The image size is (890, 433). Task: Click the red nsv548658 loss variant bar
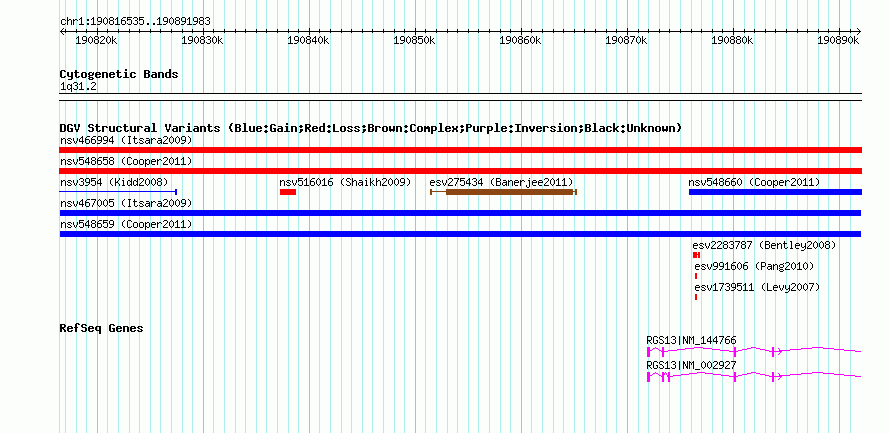click(460, 171)
